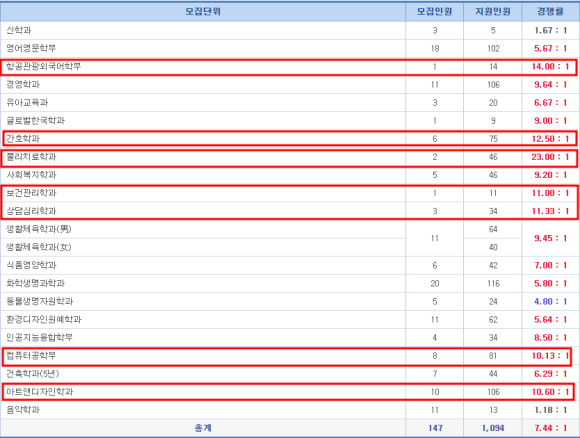Click the 1.18 : 1 ratio for 음악학과
The width and height of the screenshot is (580, 438).
550,410
